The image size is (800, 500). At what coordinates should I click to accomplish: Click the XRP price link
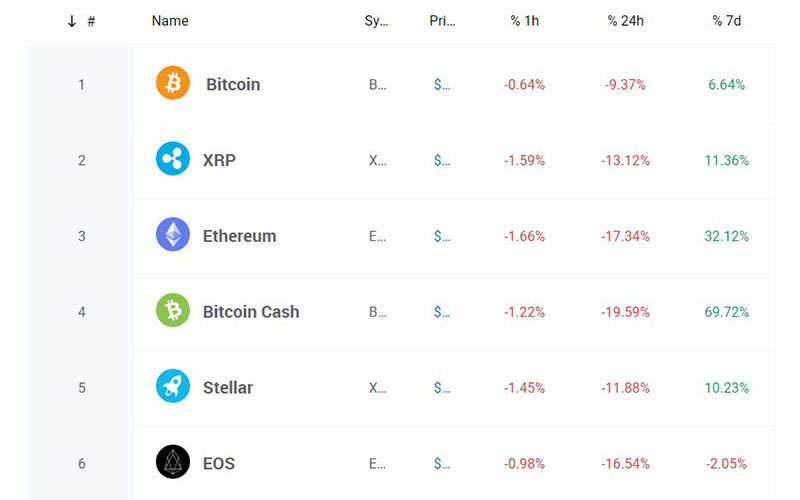click(x=442, y=160)
